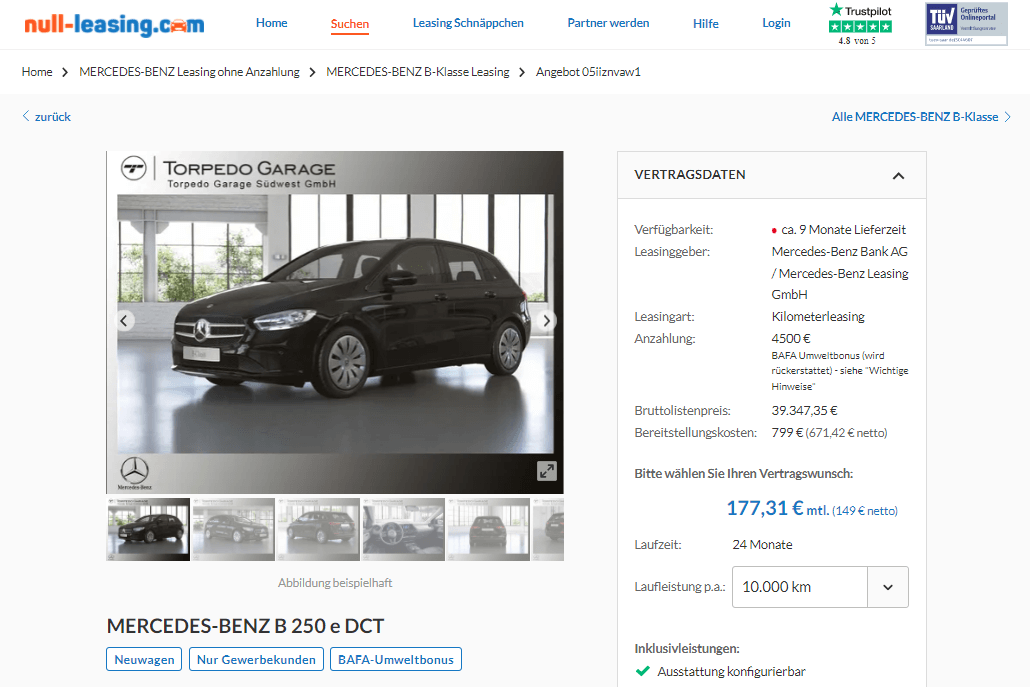
Task: Open the Trustpilot rating badge
Action: coord(860,24)
